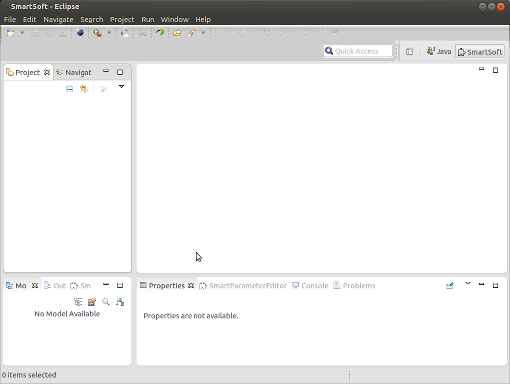
Task: Click the greyed Print icon in toolbar
Action: tap(63, 33)
